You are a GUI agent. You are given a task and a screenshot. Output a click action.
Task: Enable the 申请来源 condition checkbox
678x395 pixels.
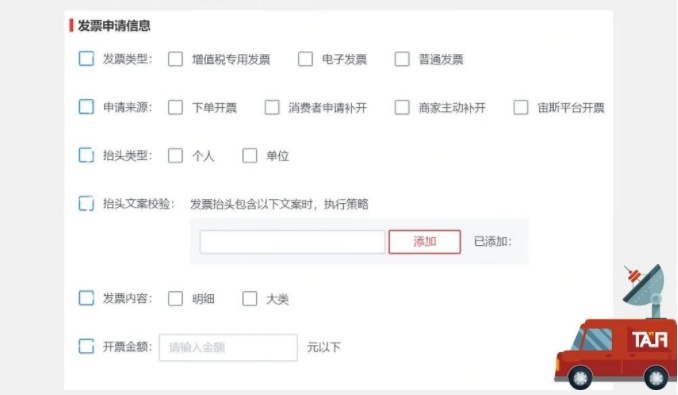click(x=86, y=107)
